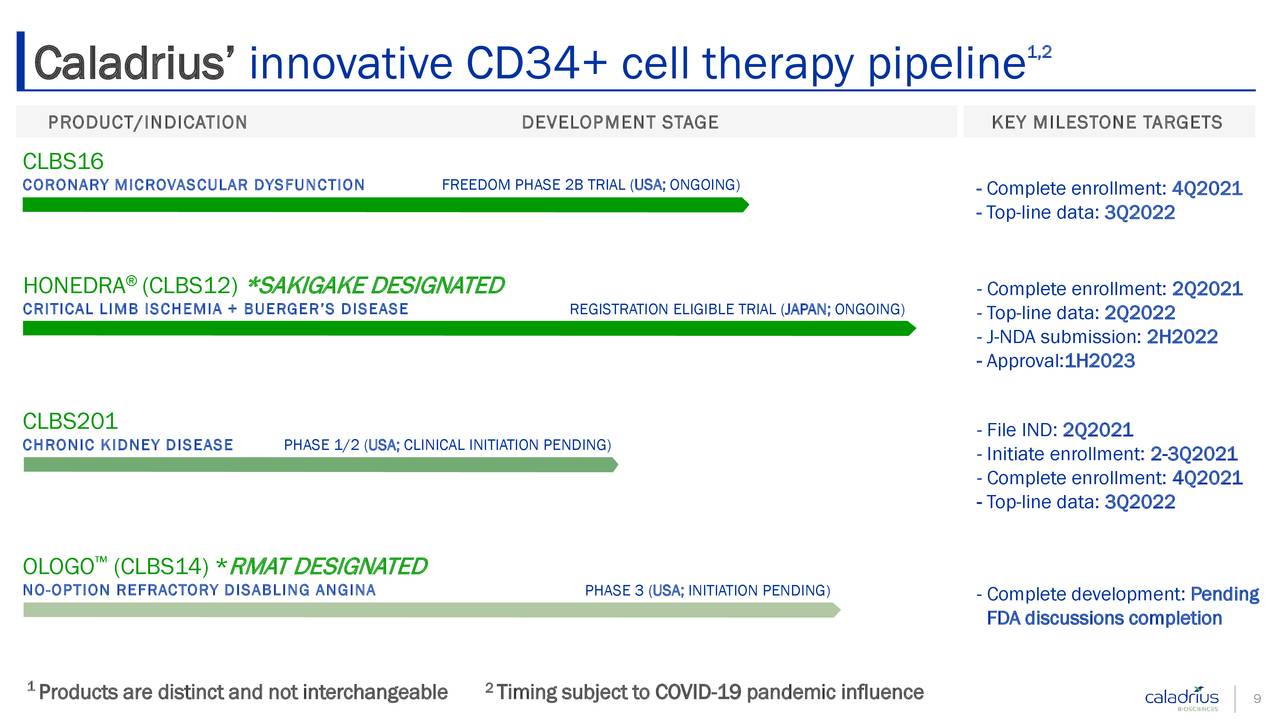
Task: Click the CLBS201 development stage bar
Action: 320,464
